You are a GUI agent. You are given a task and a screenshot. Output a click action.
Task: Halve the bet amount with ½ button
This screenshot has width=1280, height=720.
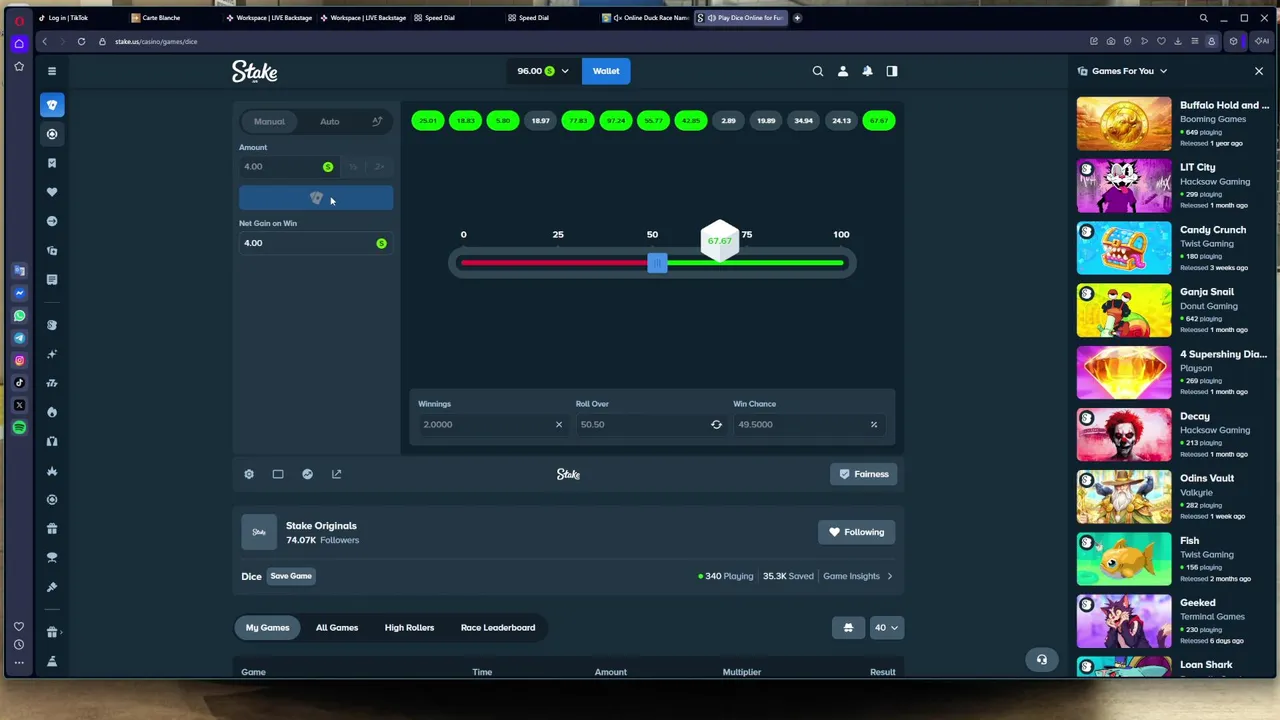point(353,167)
